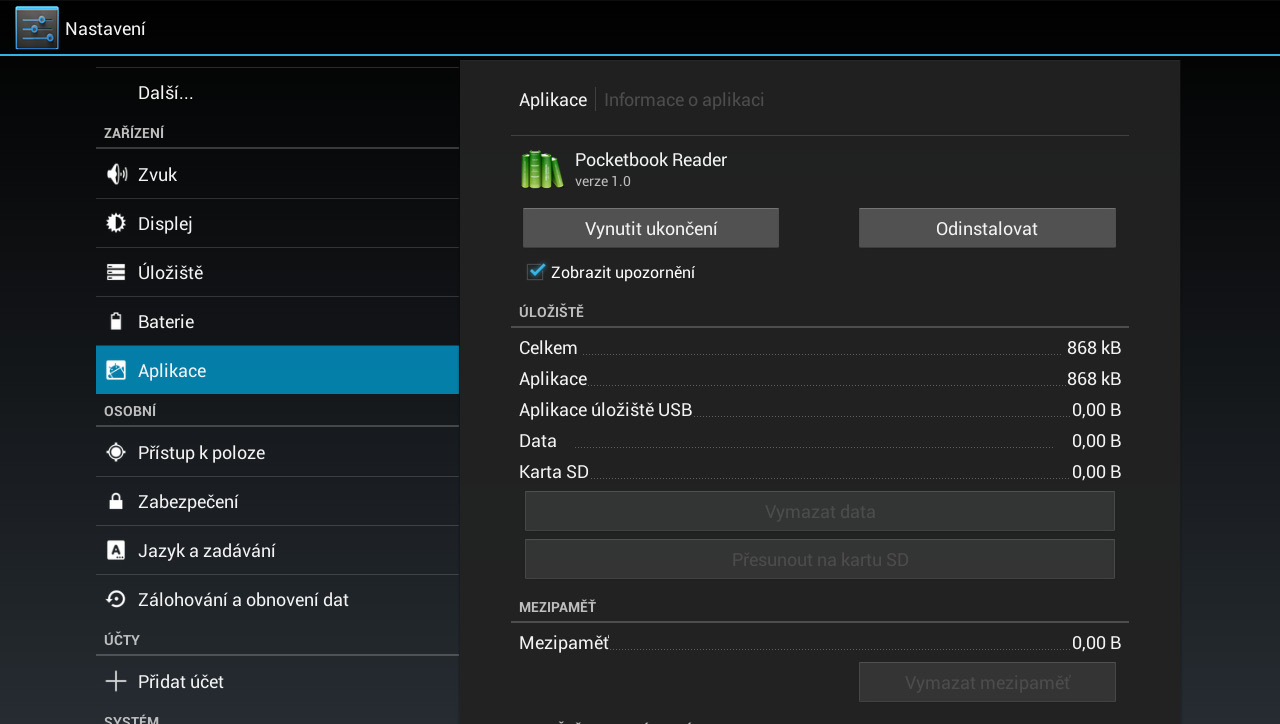Click the Zabezpečení lock icon
This screenshot has height=724, width=1280.
(x=116, y=501)
